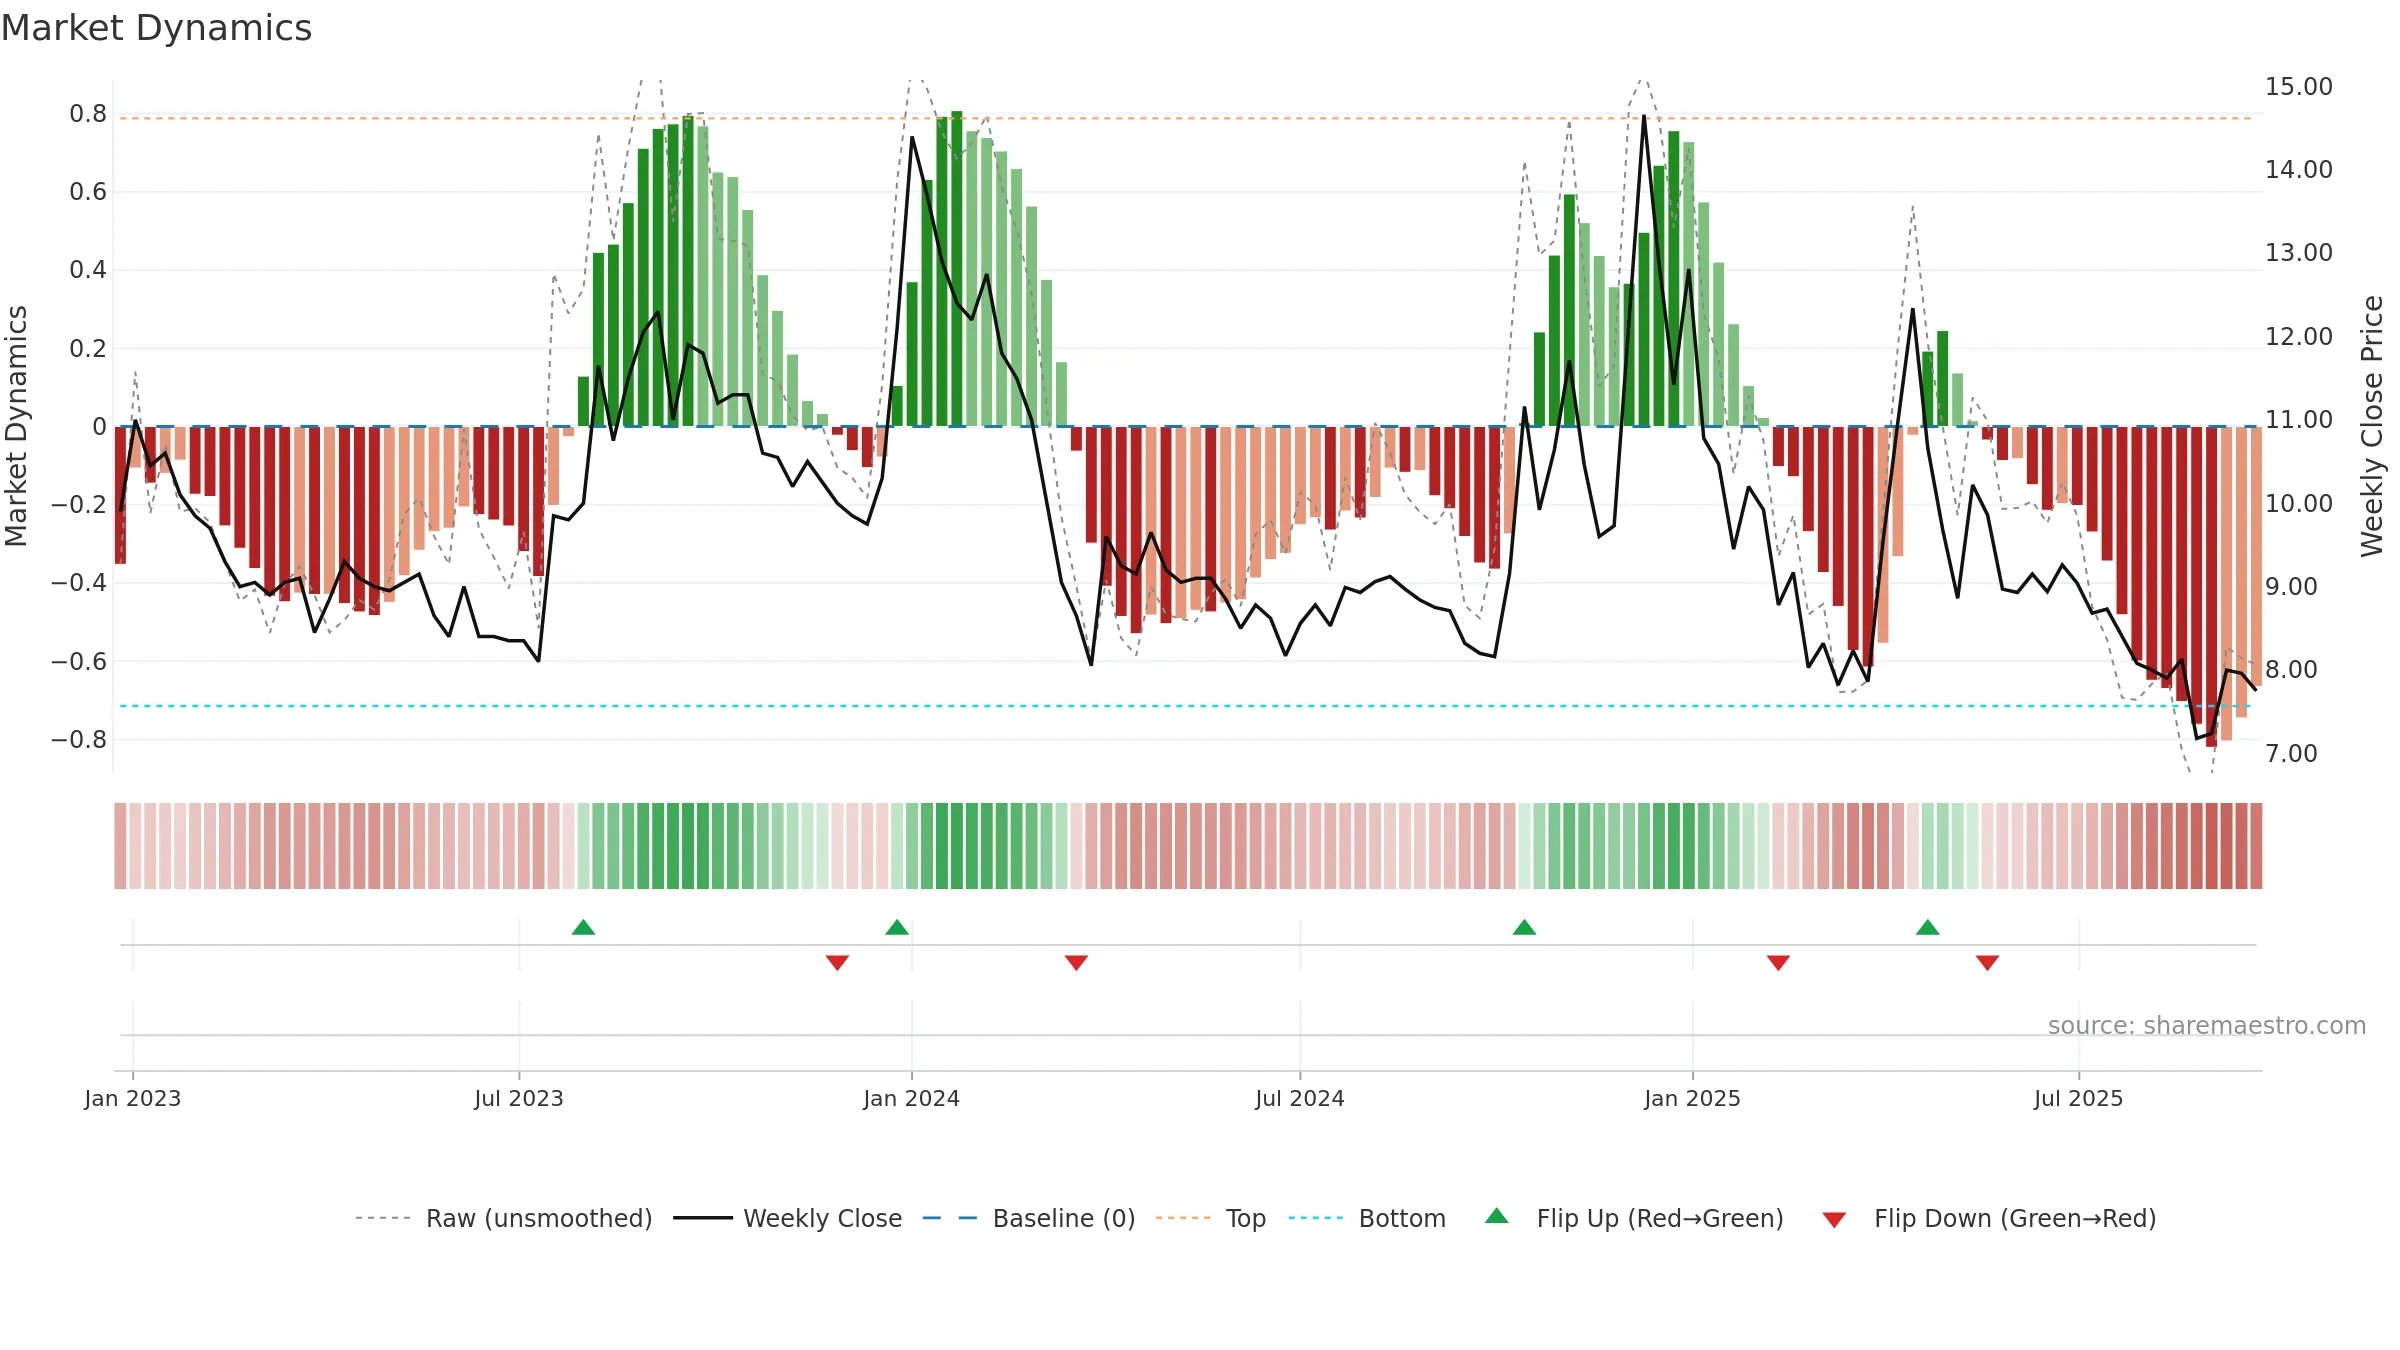Click the Jan 2023 axis label
Viewport: 2400px width, 1350px height.
pyautogui.click(x=133, y=1098)
